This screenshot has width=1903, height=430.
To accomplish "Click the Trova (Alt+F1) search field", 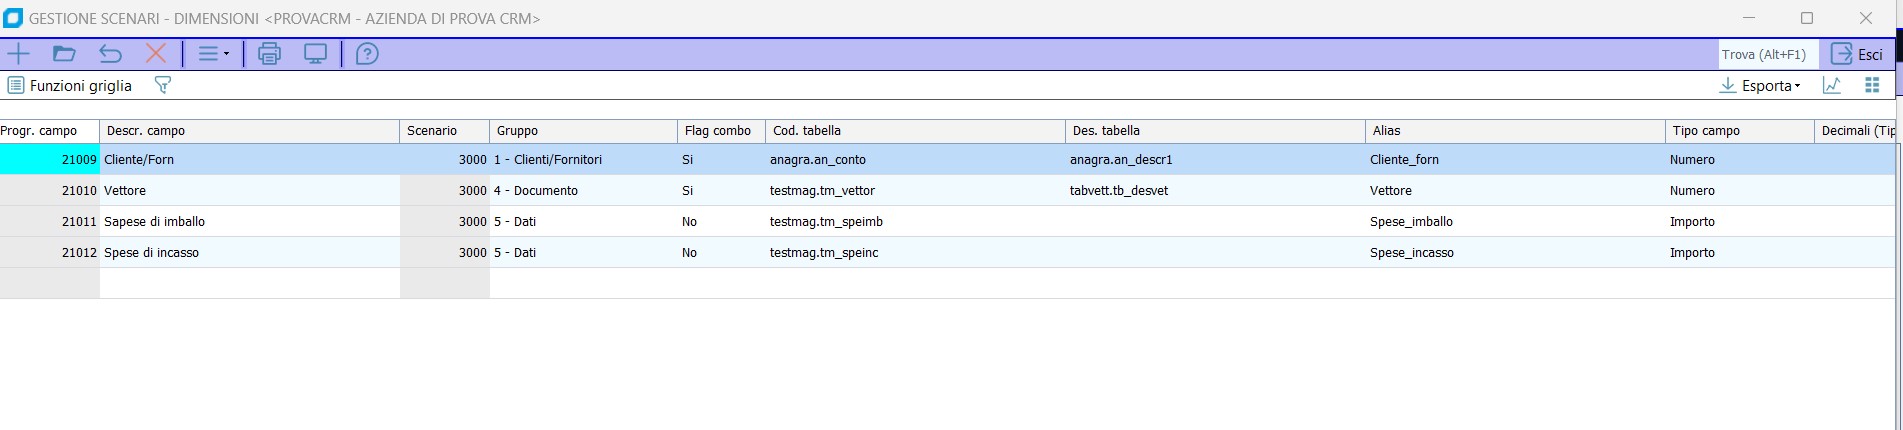I will (x=1768, y=54).
